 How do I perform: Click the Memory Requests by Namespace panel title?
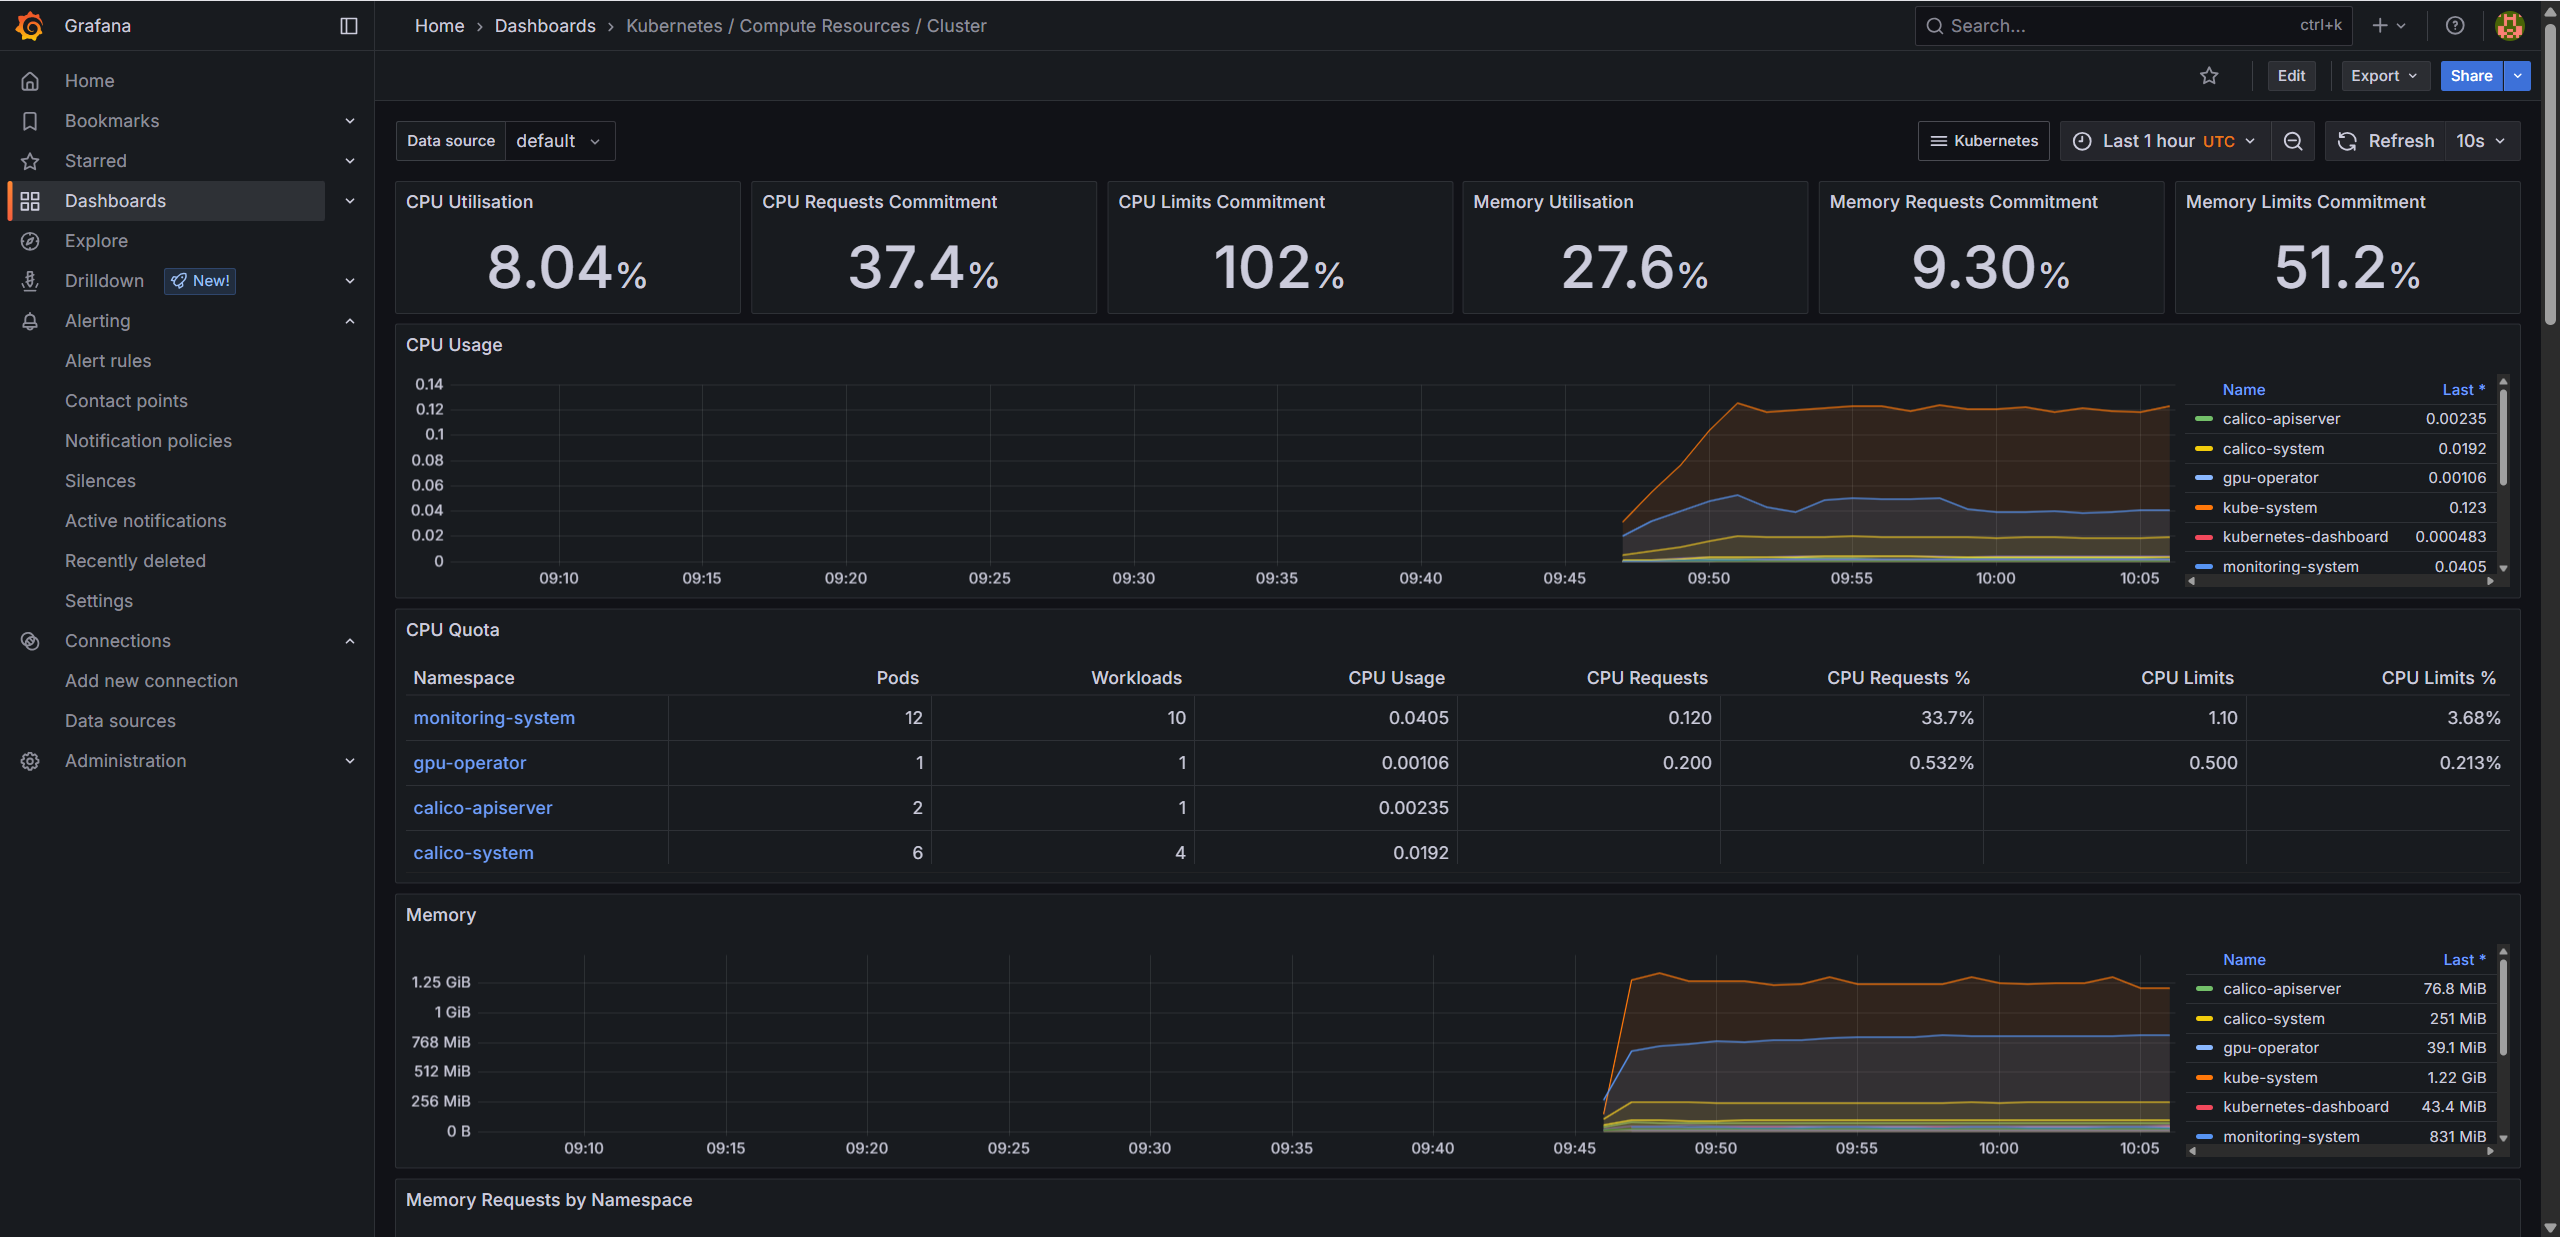click(549, 1200)
